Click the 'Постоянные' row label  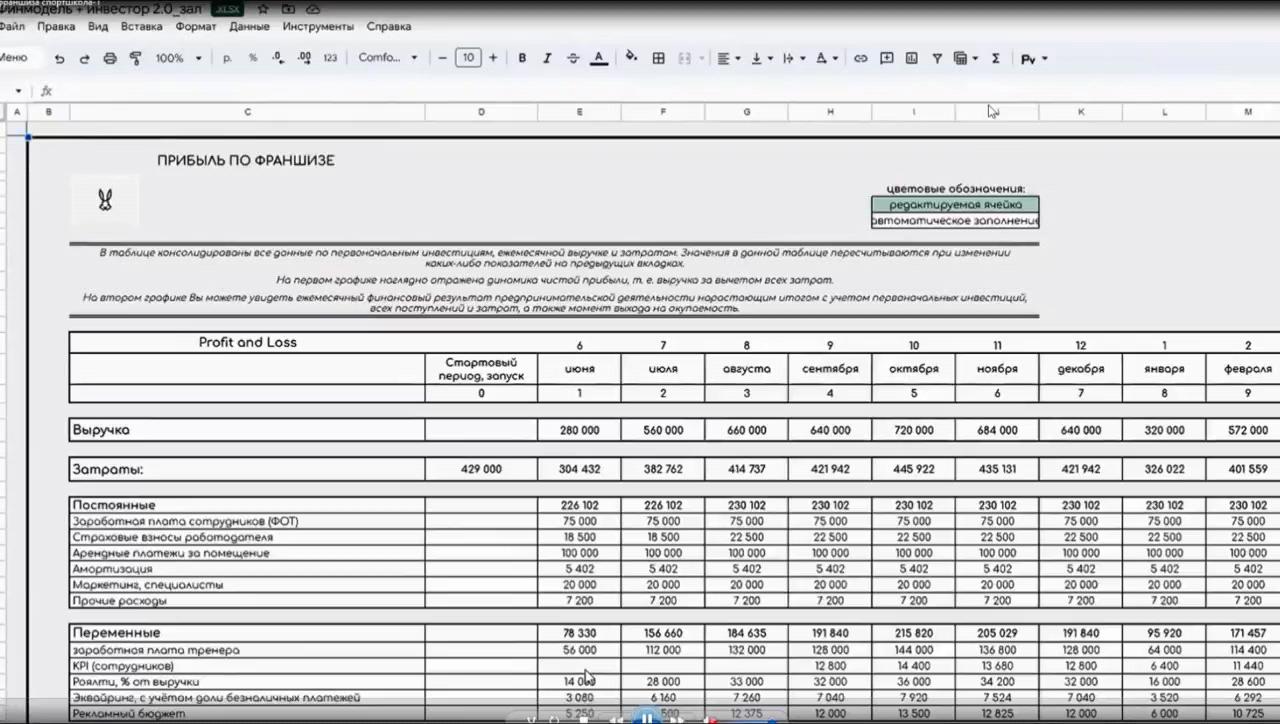[x=114, y=505]
